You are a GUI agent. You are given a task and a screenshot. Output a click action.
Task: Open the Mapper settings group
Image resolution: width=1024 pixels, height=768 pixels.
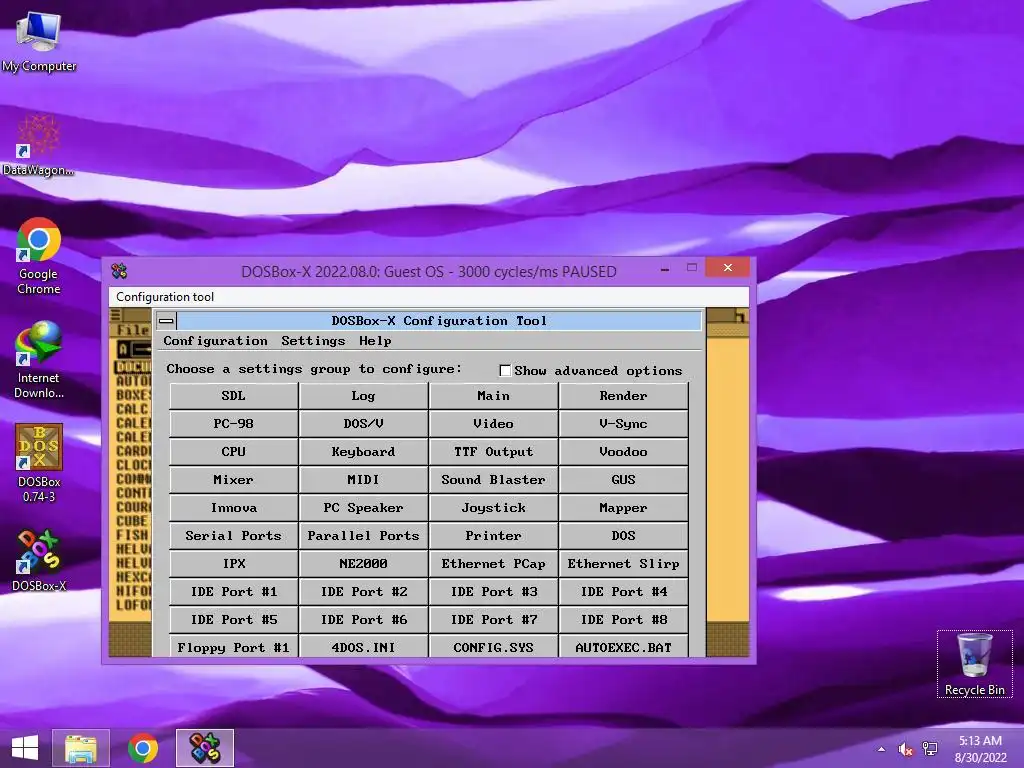pos(623,508)
